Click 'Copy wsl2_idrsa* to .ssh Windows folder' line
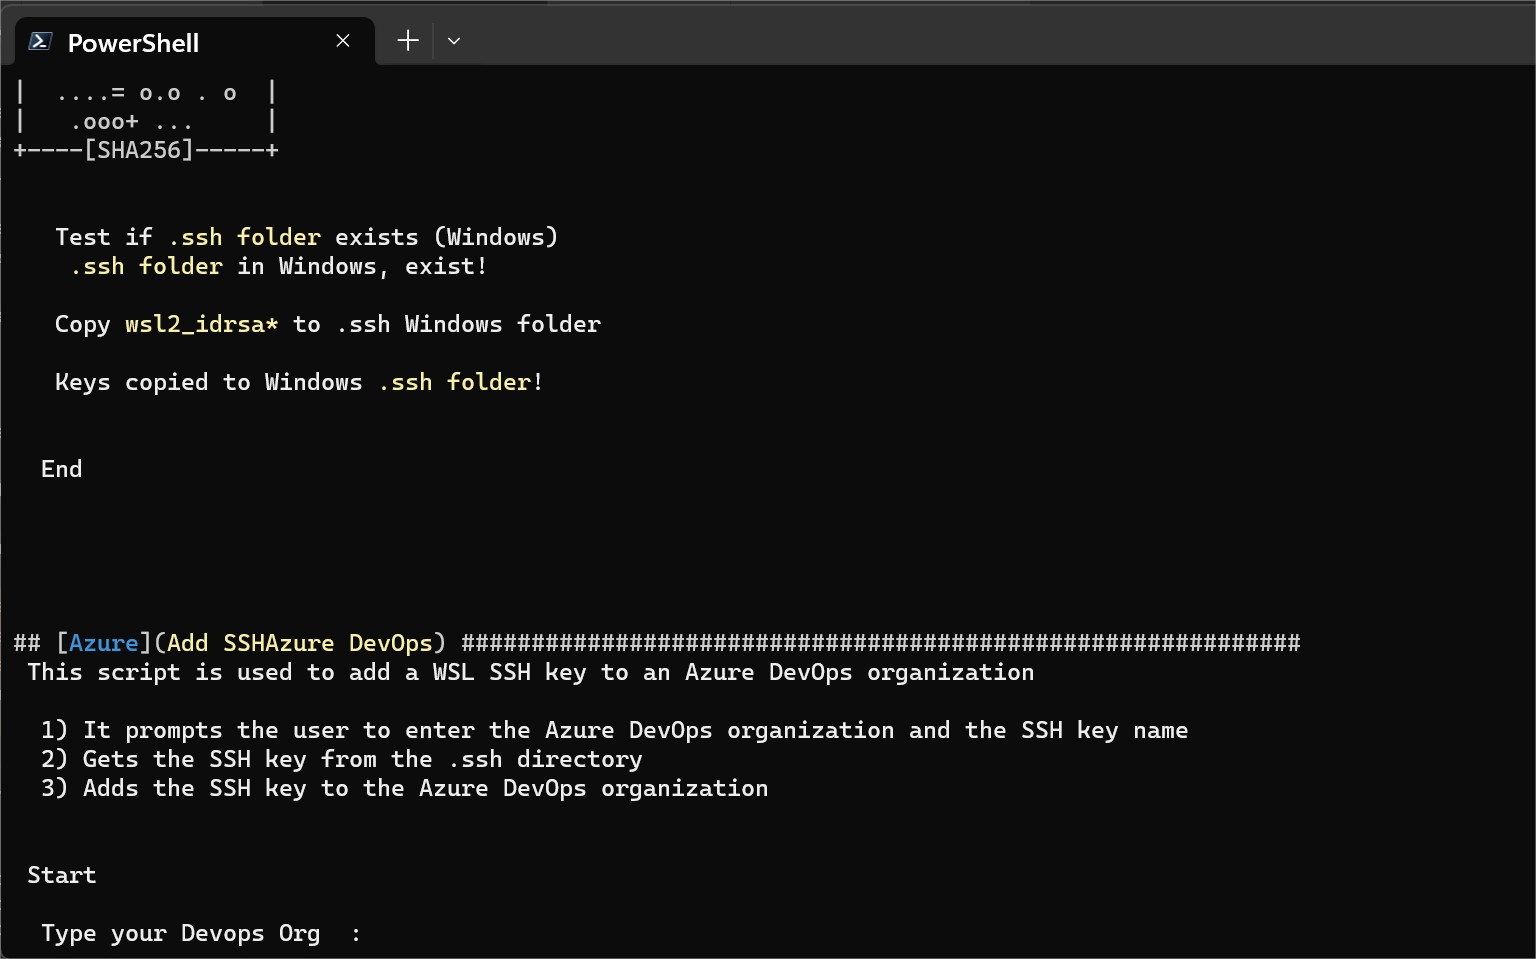1536x959 pixels. tap(328, 325)
